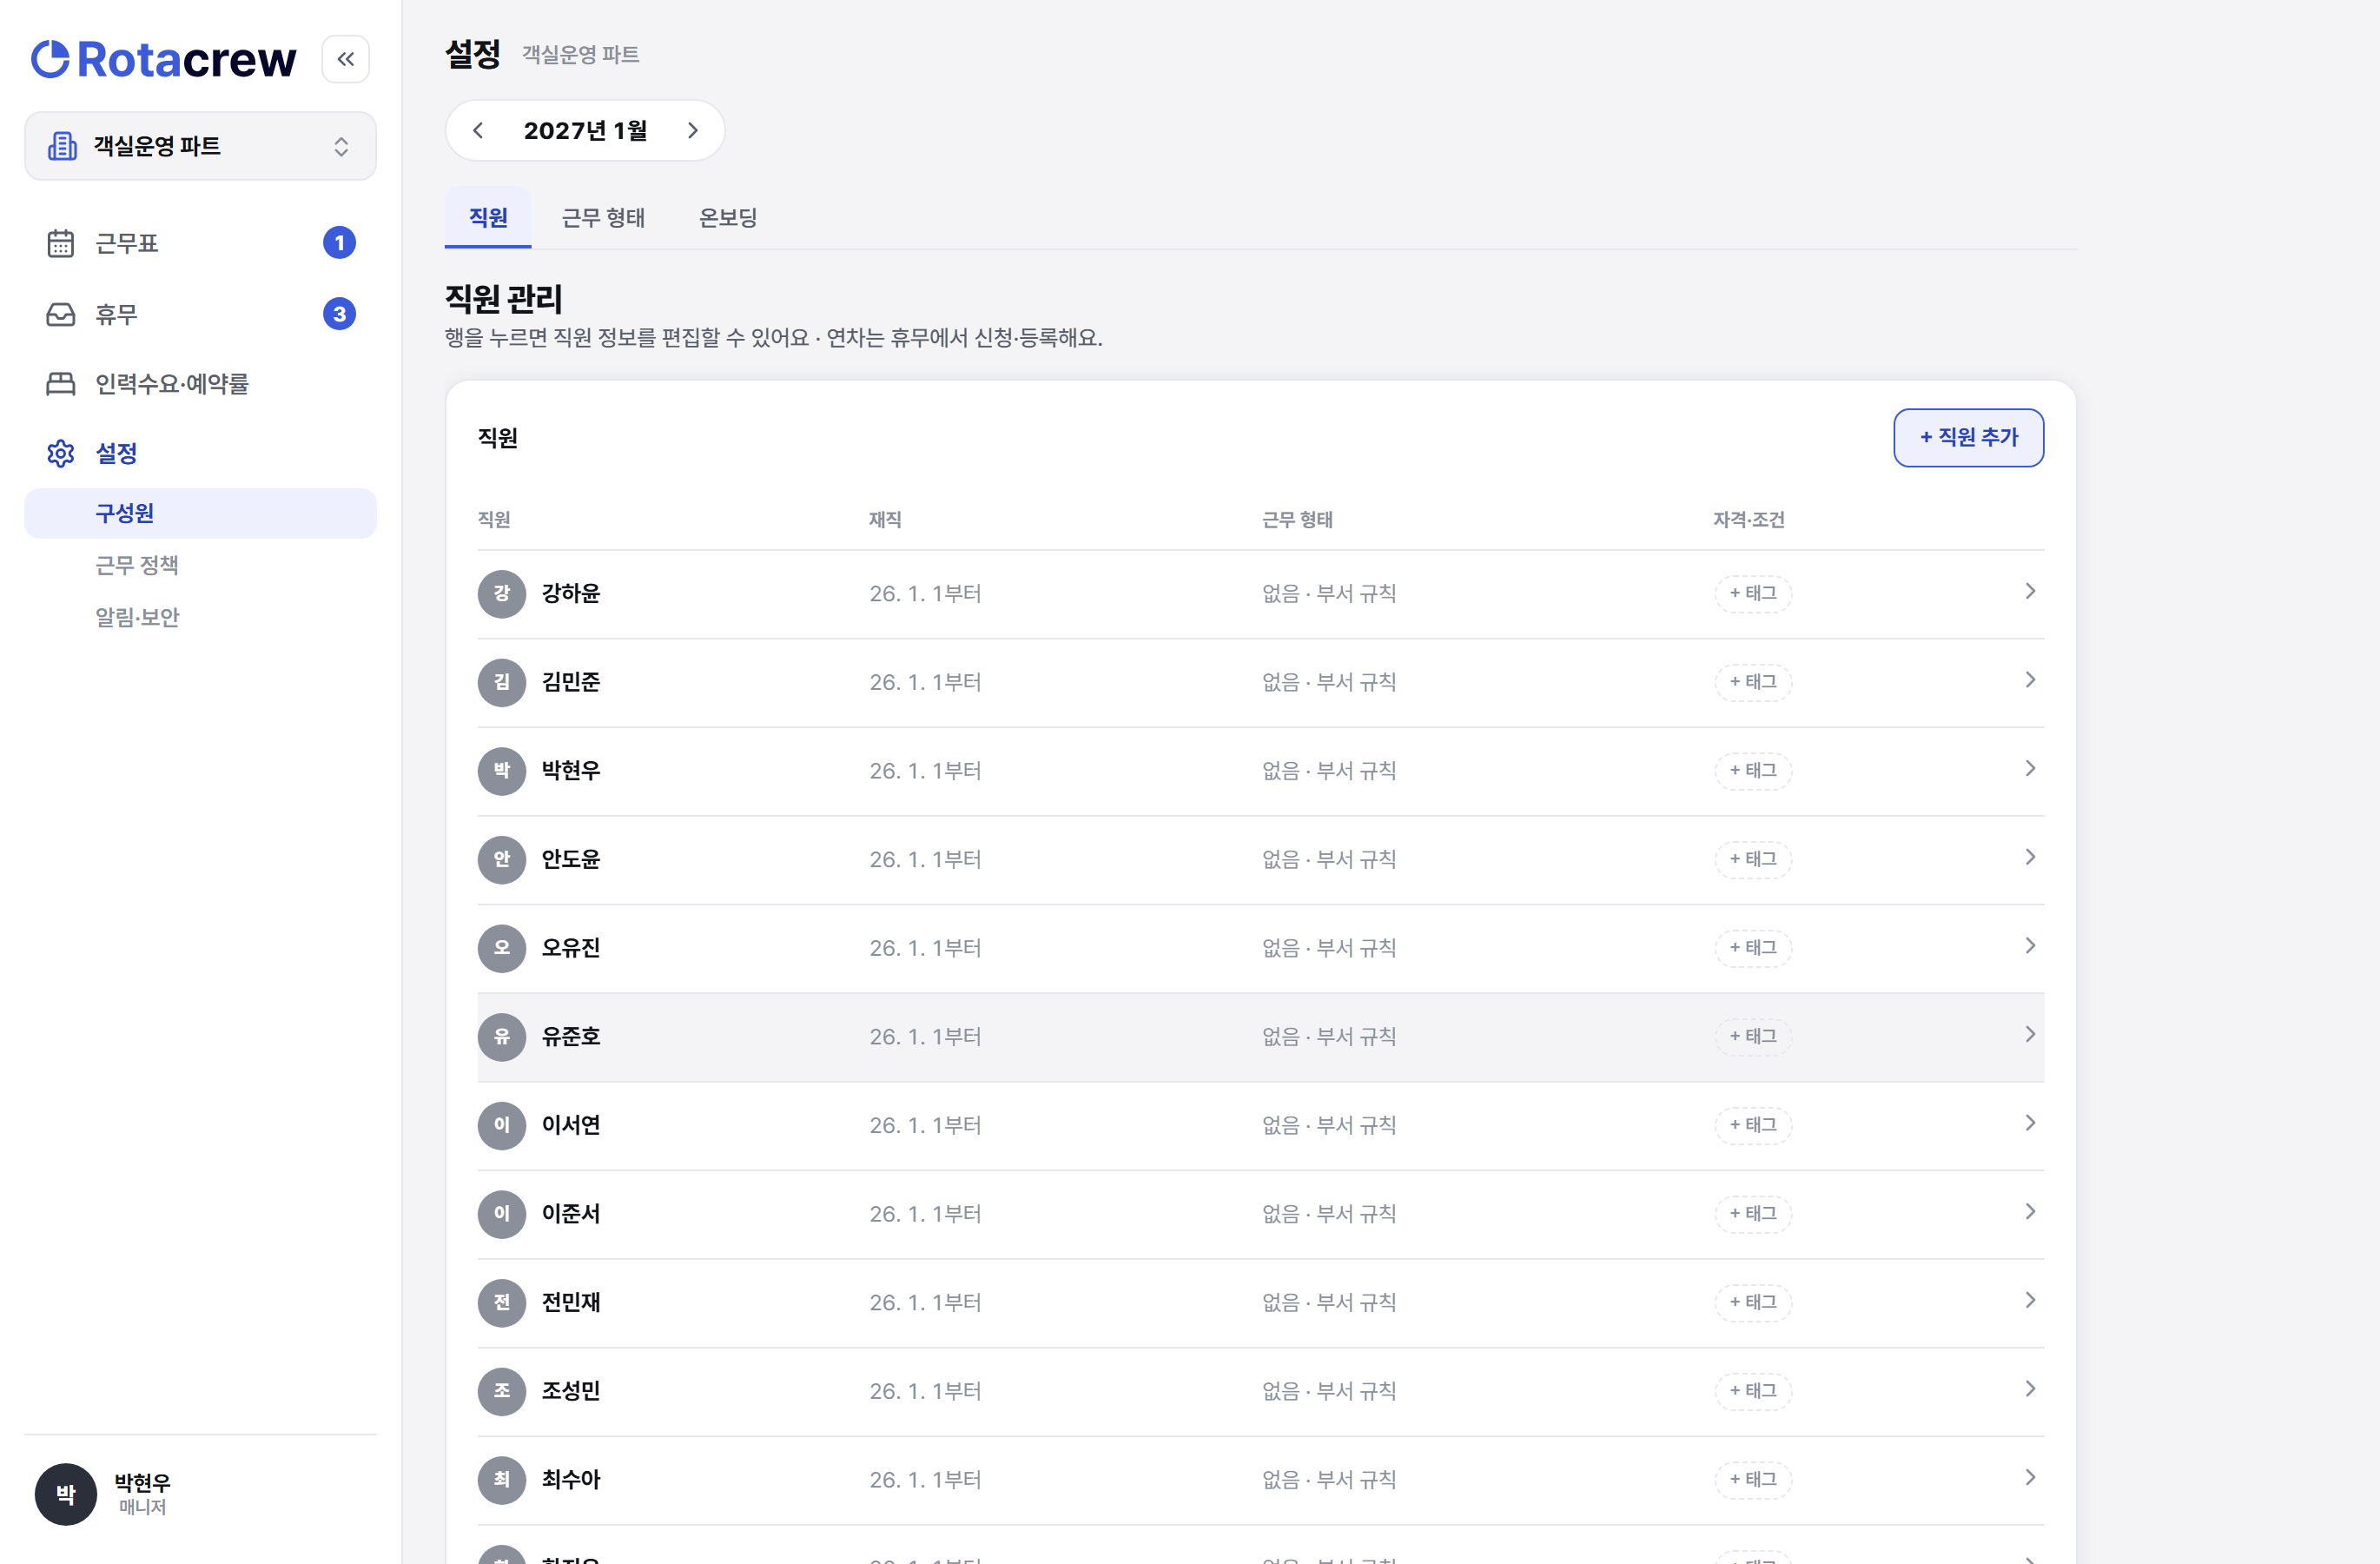
Task: Add a tag for 안도윤
Action: coord(1752,859)
